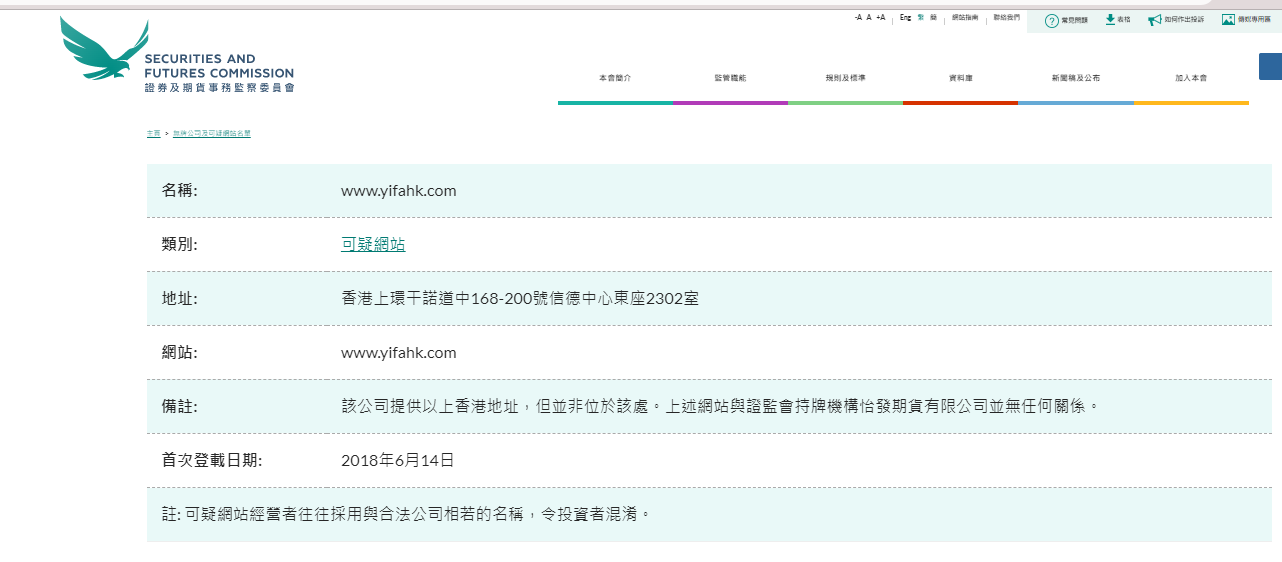
Task: Click the 主頁 breadcrumb link
Action: click(x=153, y=133)
